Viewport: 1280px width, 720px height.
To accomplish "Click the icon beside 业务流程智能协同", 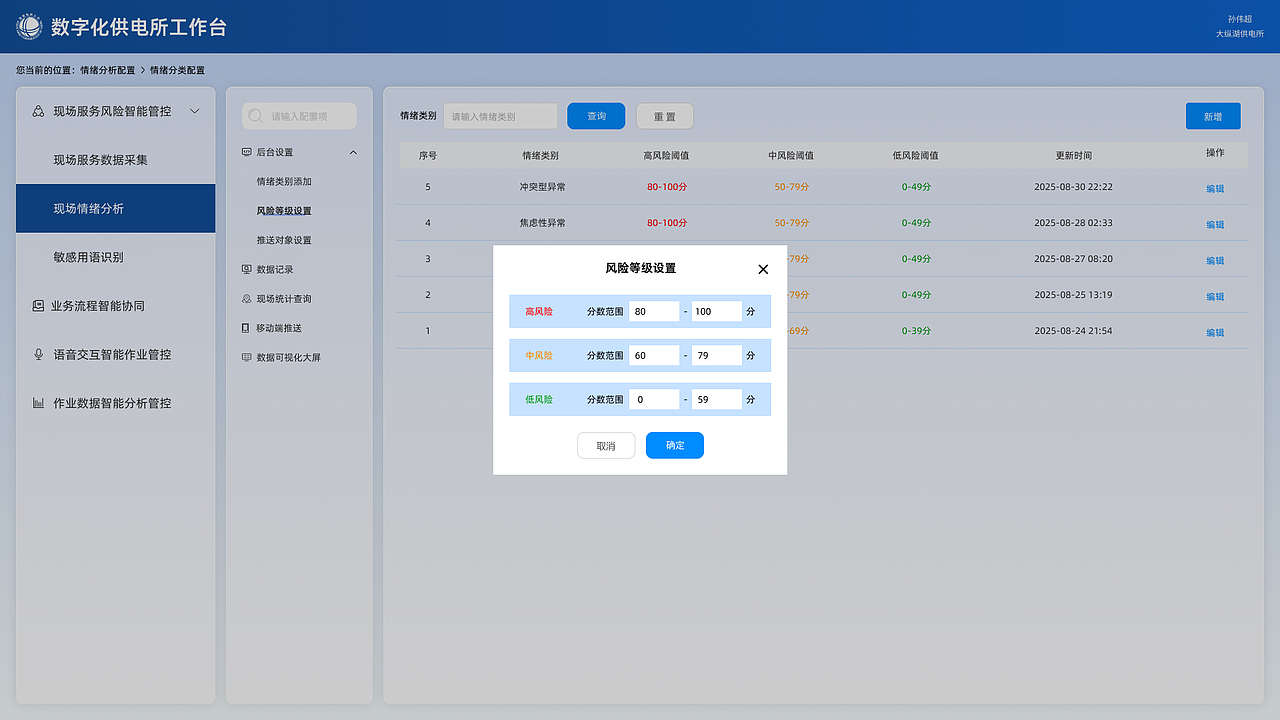I will [38, 306].
